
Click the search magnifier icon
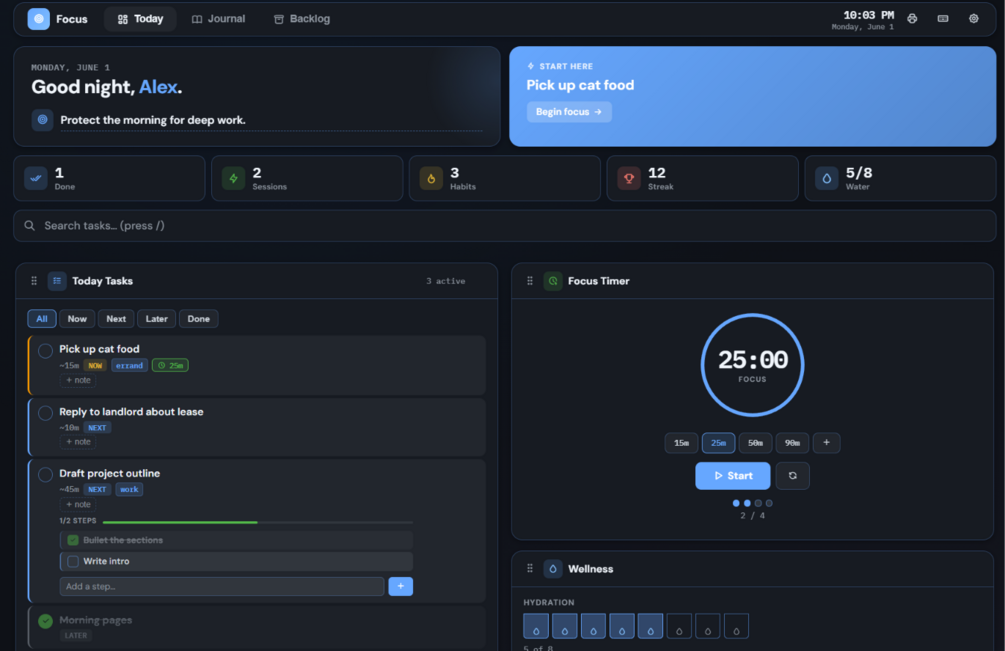tap(29, 226)
